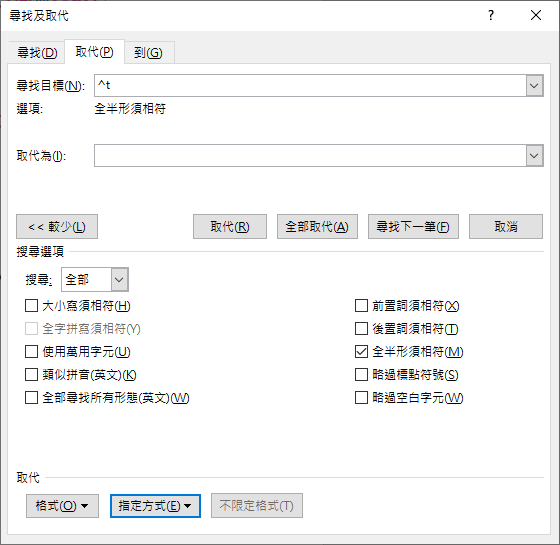Click the 尋找目標(N) label

(x=51, y=86)
